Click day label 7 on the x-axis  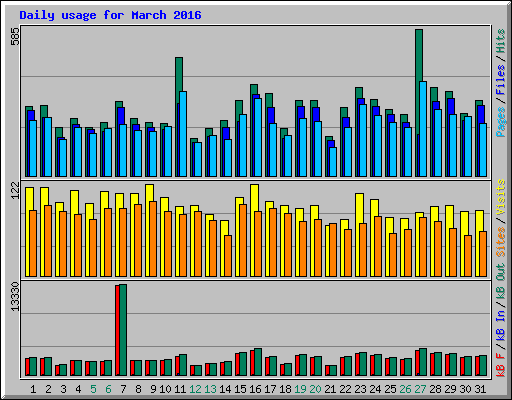point(123,389)
